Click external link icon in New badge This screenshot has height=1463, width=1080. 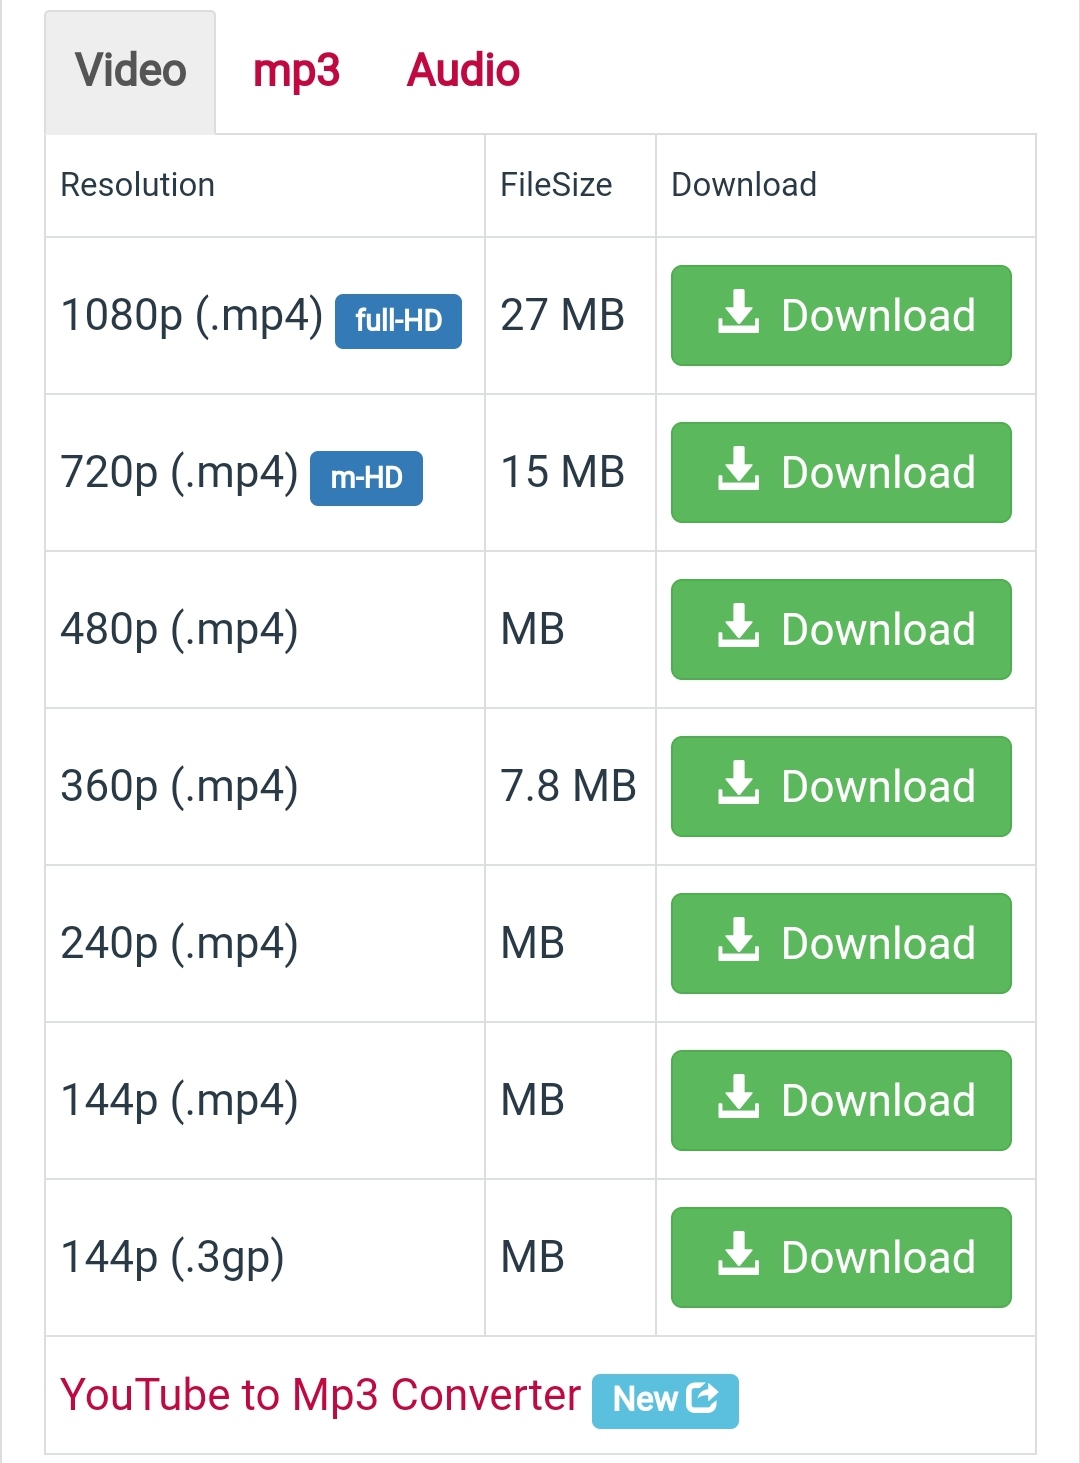pyautogui.click(x=702, y=1397)
